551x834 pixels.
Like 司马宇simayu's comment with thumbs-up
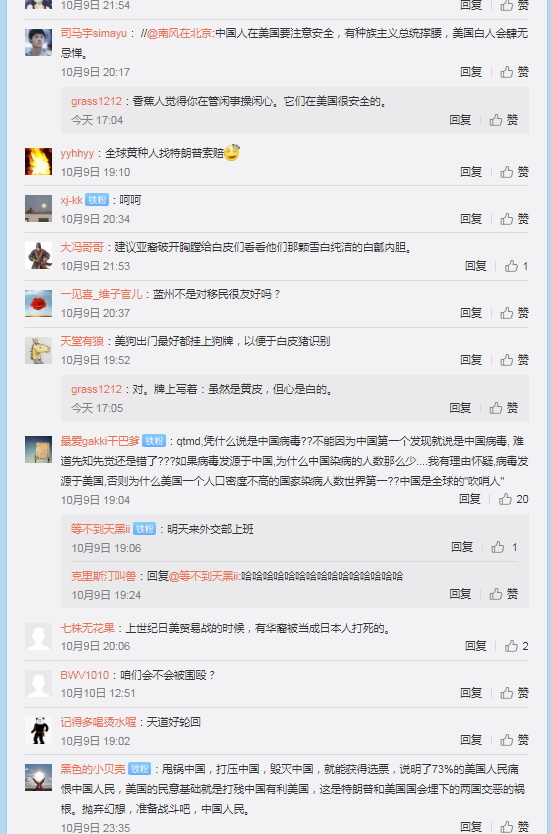click(x=514, y=72)
